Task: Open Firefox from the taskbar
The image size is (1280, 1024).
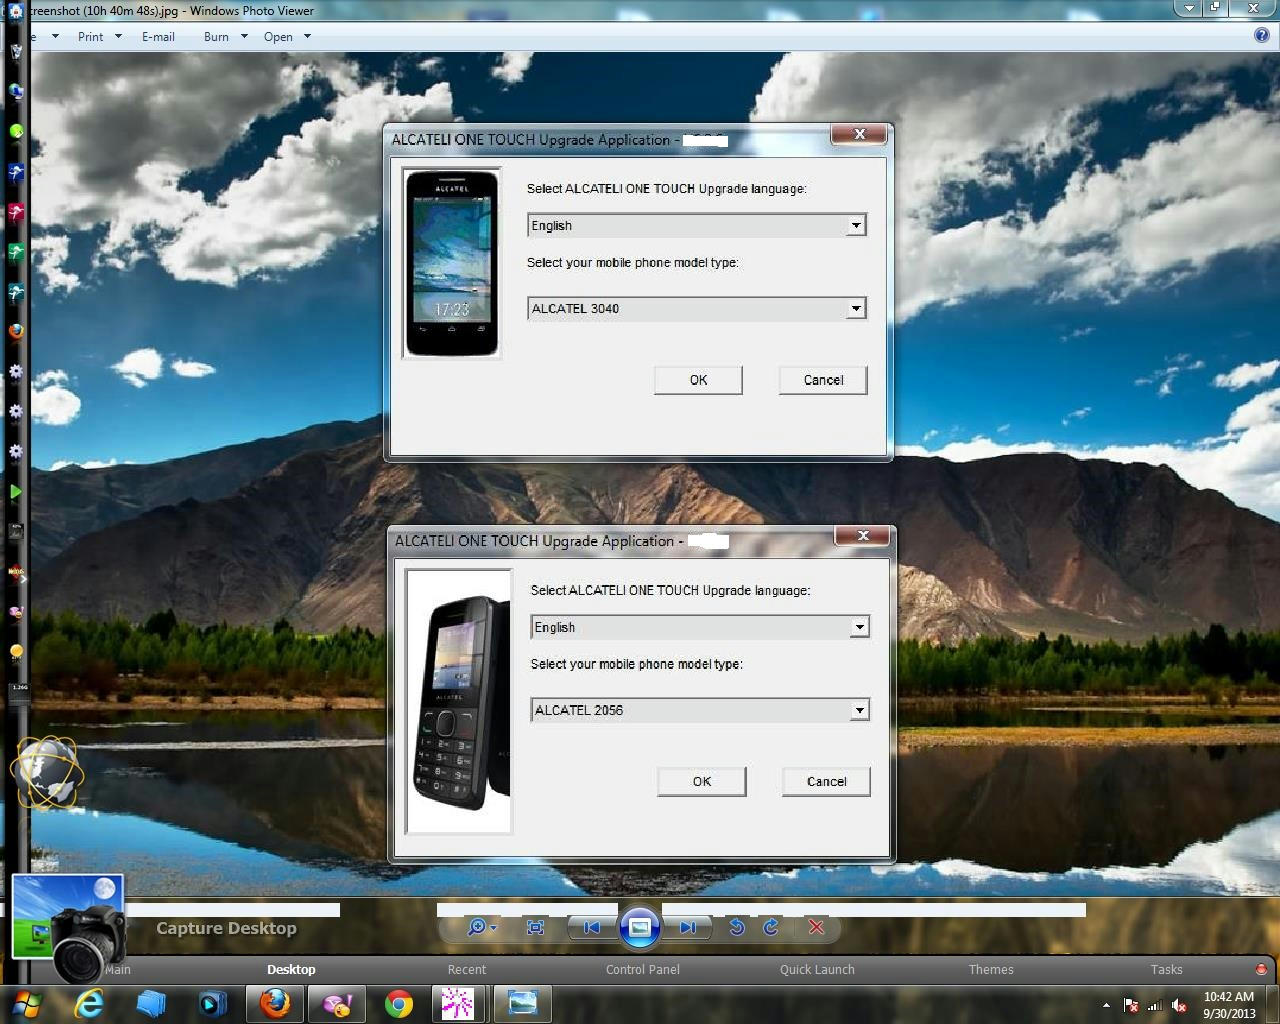Action: [274, 1003]
